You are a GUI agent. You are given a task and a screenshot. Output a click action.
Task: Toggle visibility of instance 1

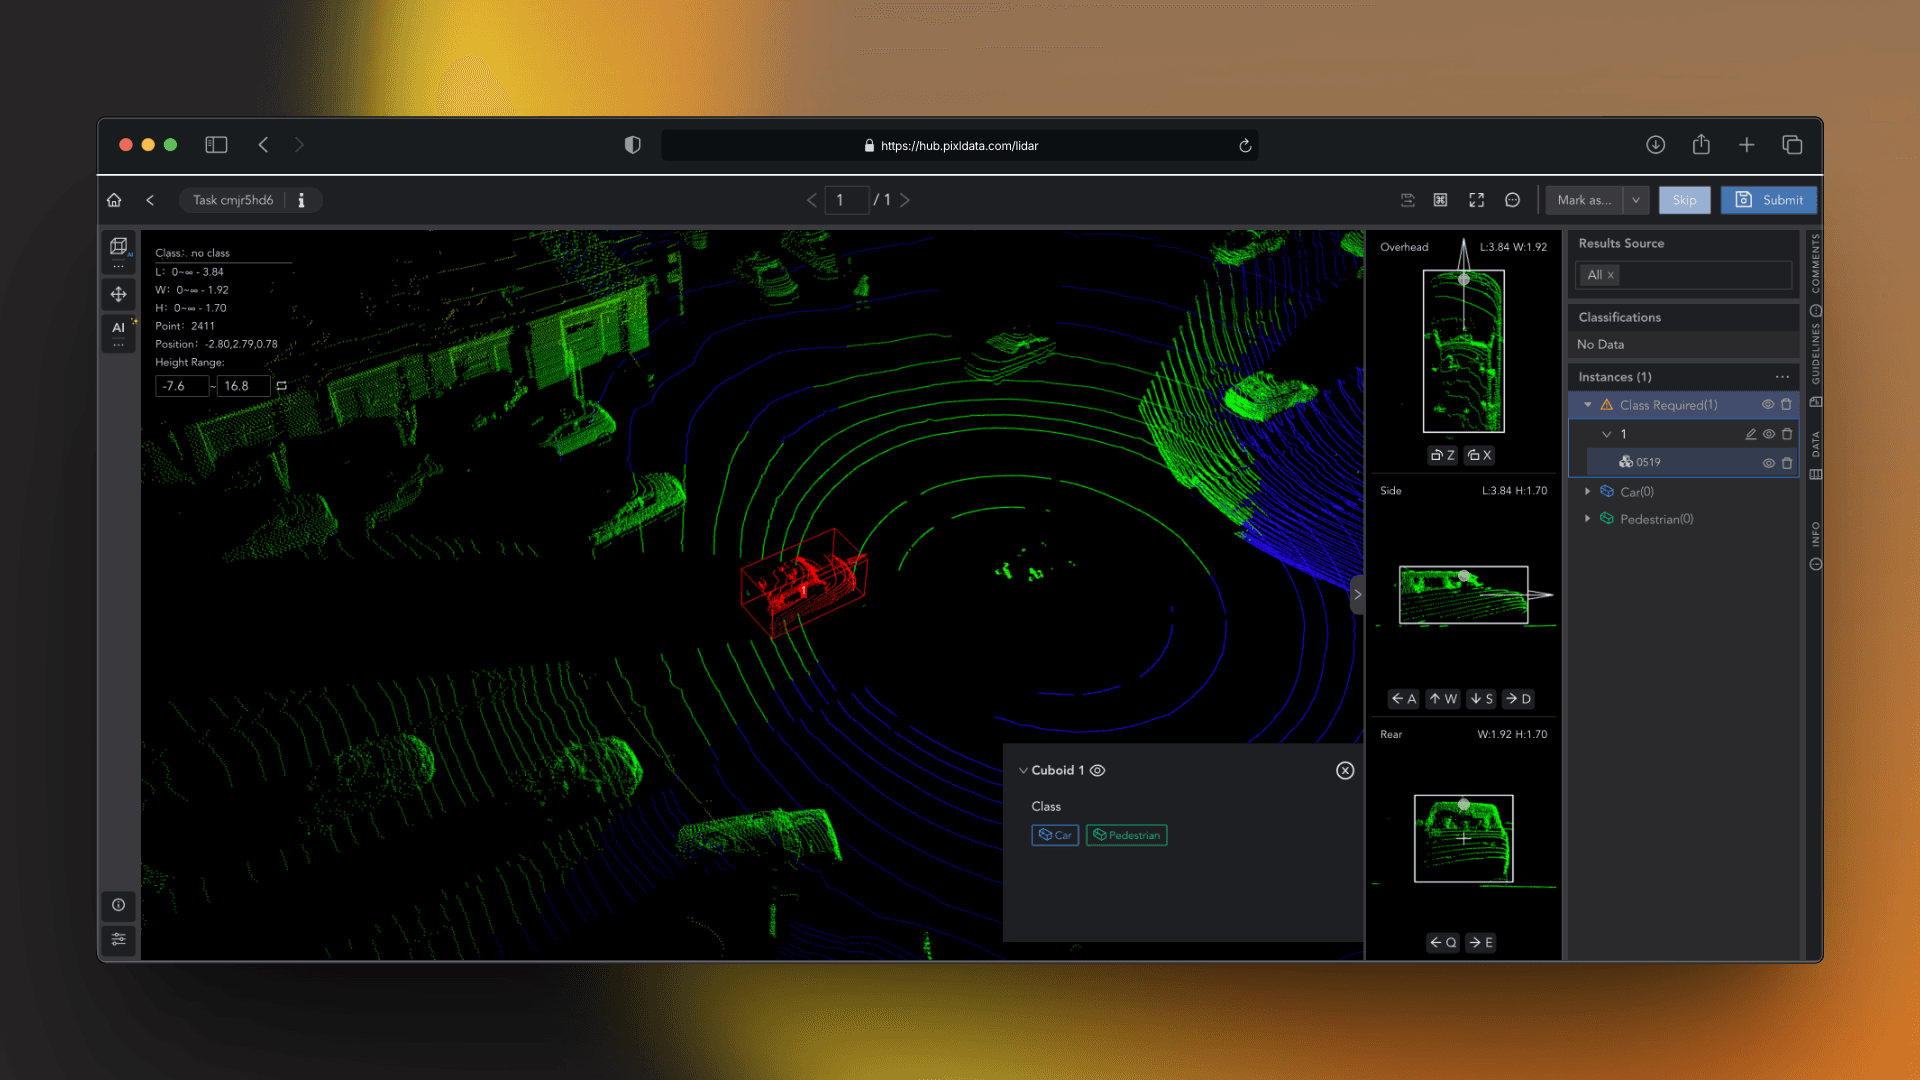coord(1769,434)
